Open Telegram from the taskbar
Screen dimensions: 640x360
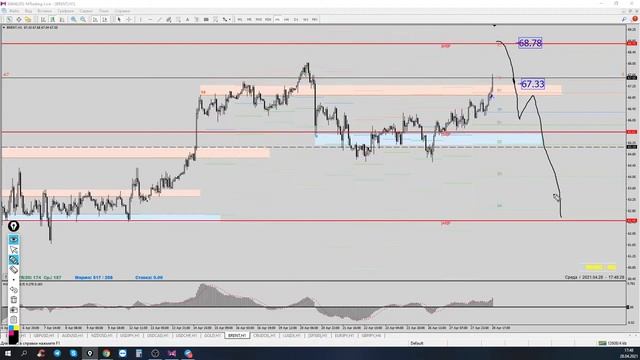click(57, 353)
